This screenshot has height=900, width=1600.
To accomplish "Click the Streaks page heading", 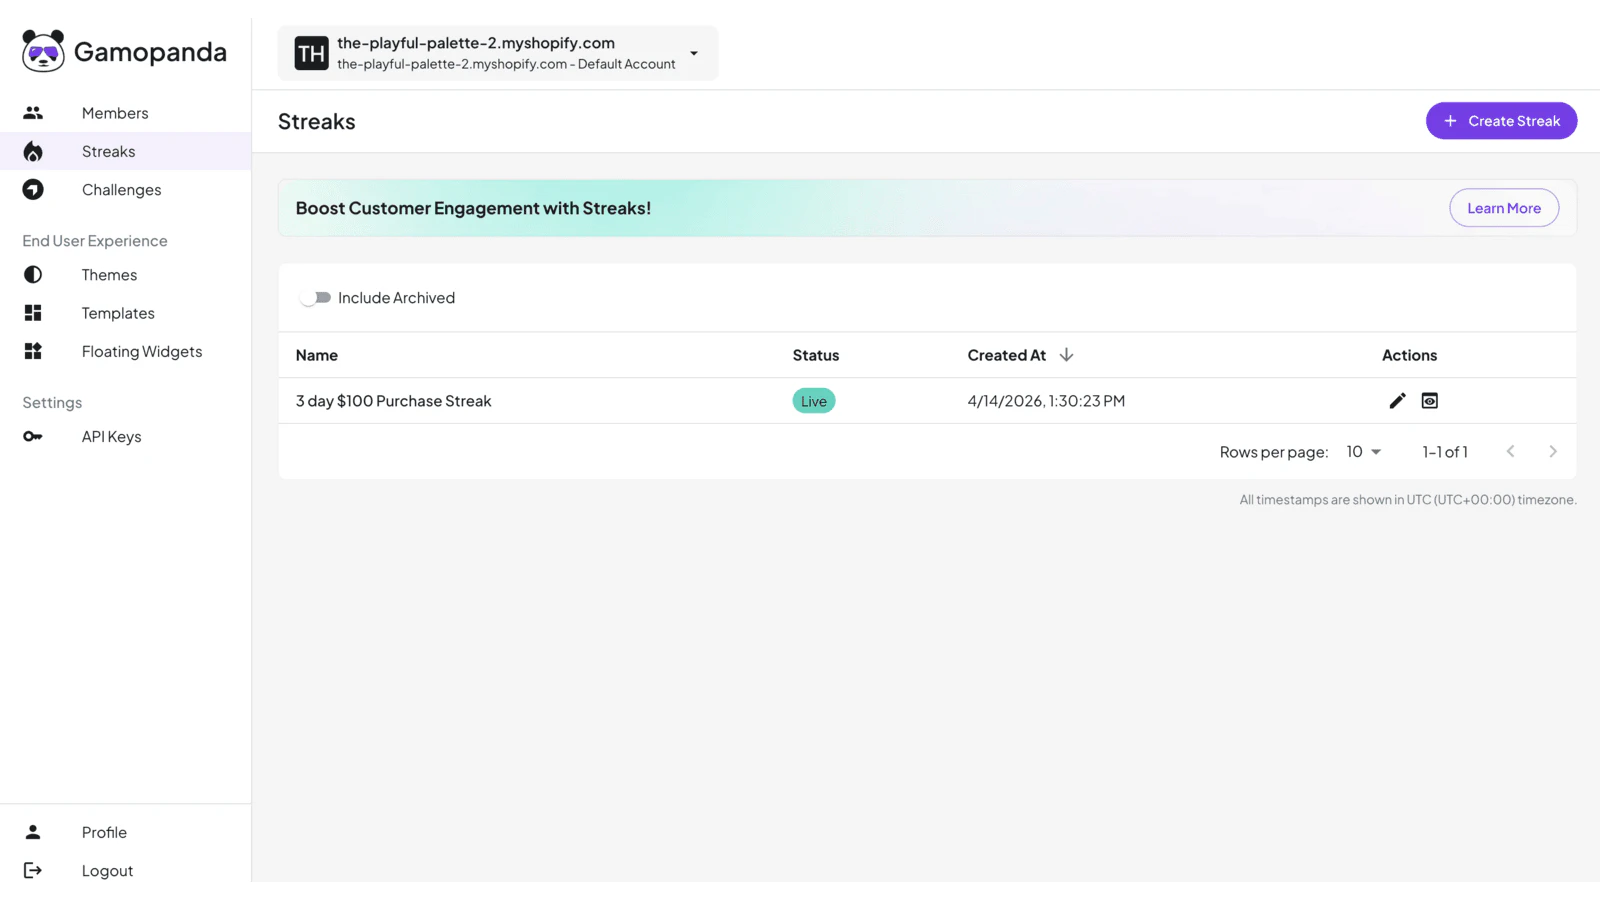I will point(317,122).
